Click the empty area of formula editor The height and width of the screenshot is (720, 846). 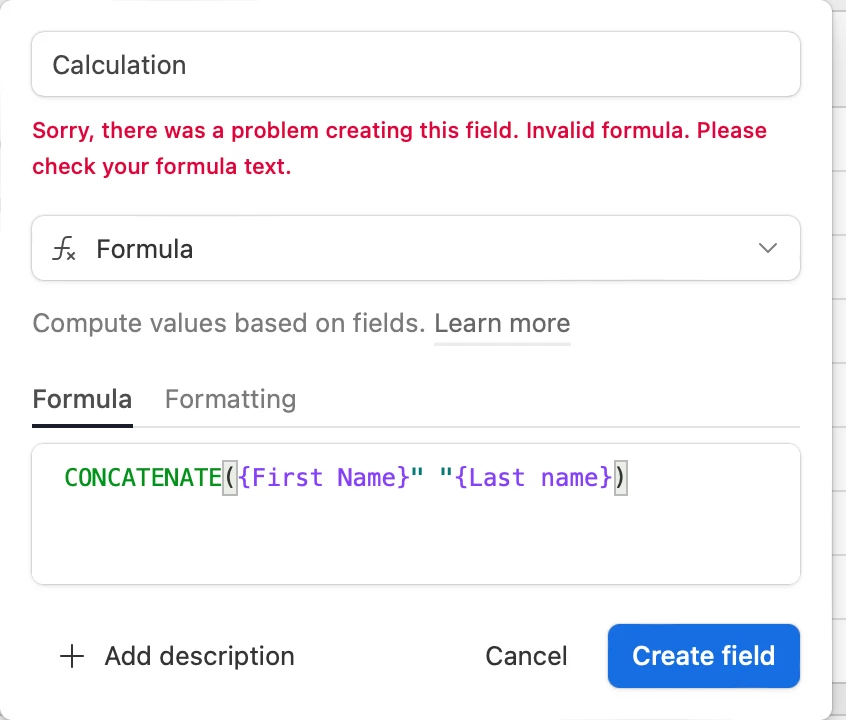(415, 540)
